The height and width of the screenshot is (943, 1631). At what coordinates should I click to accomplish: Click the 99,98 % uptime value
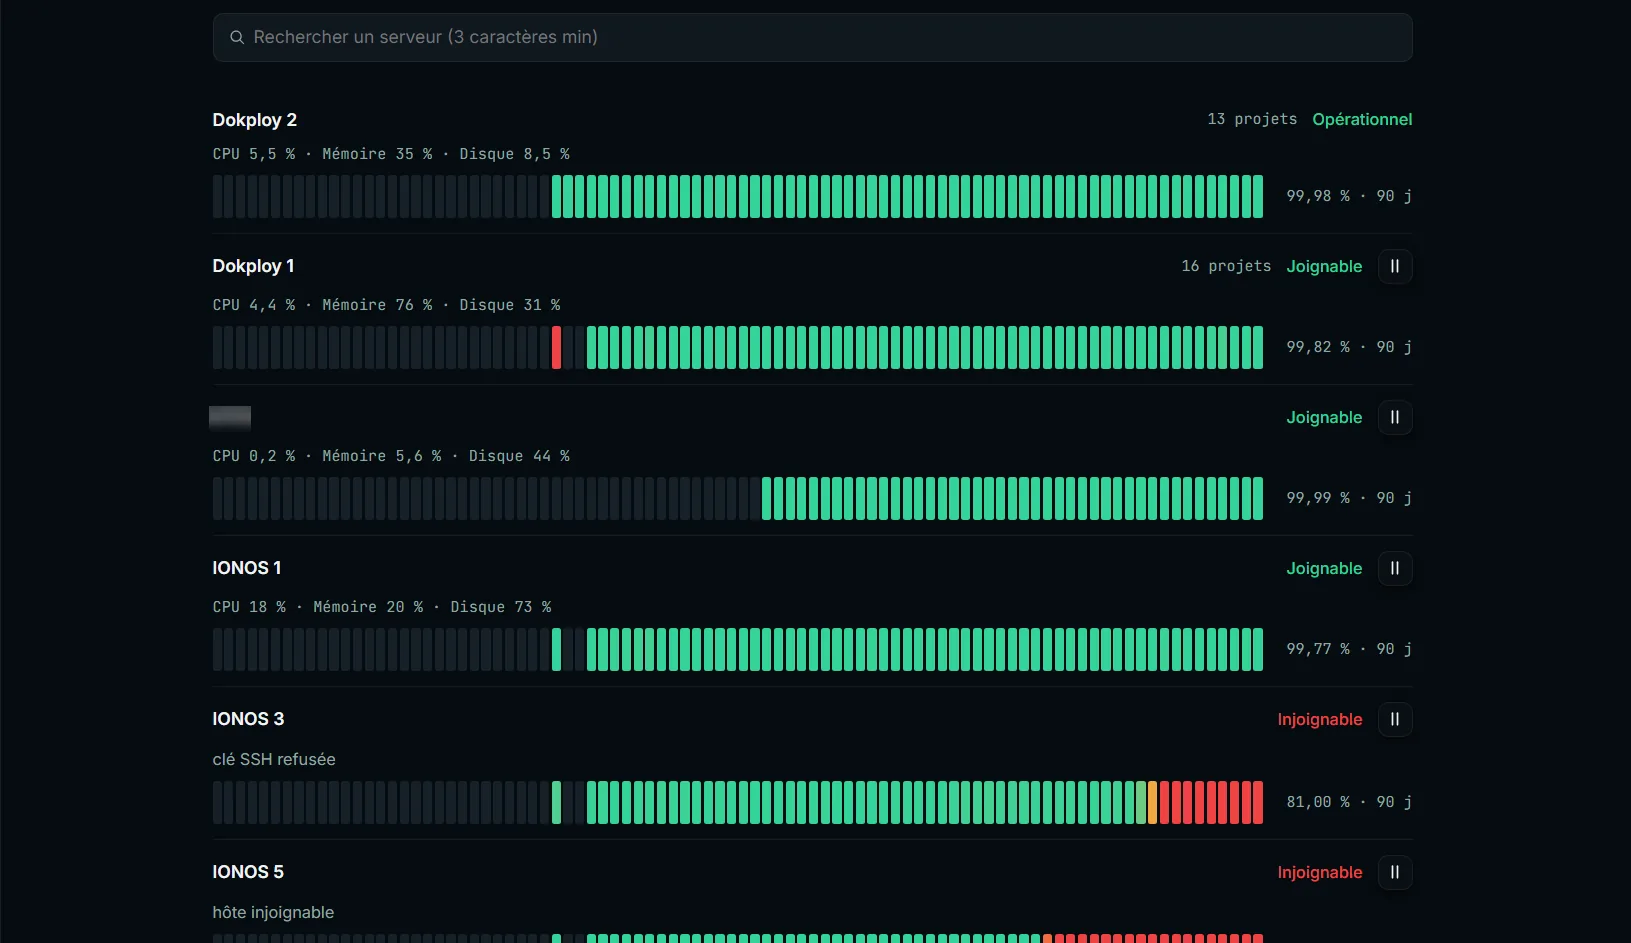tap(1318, 196)
